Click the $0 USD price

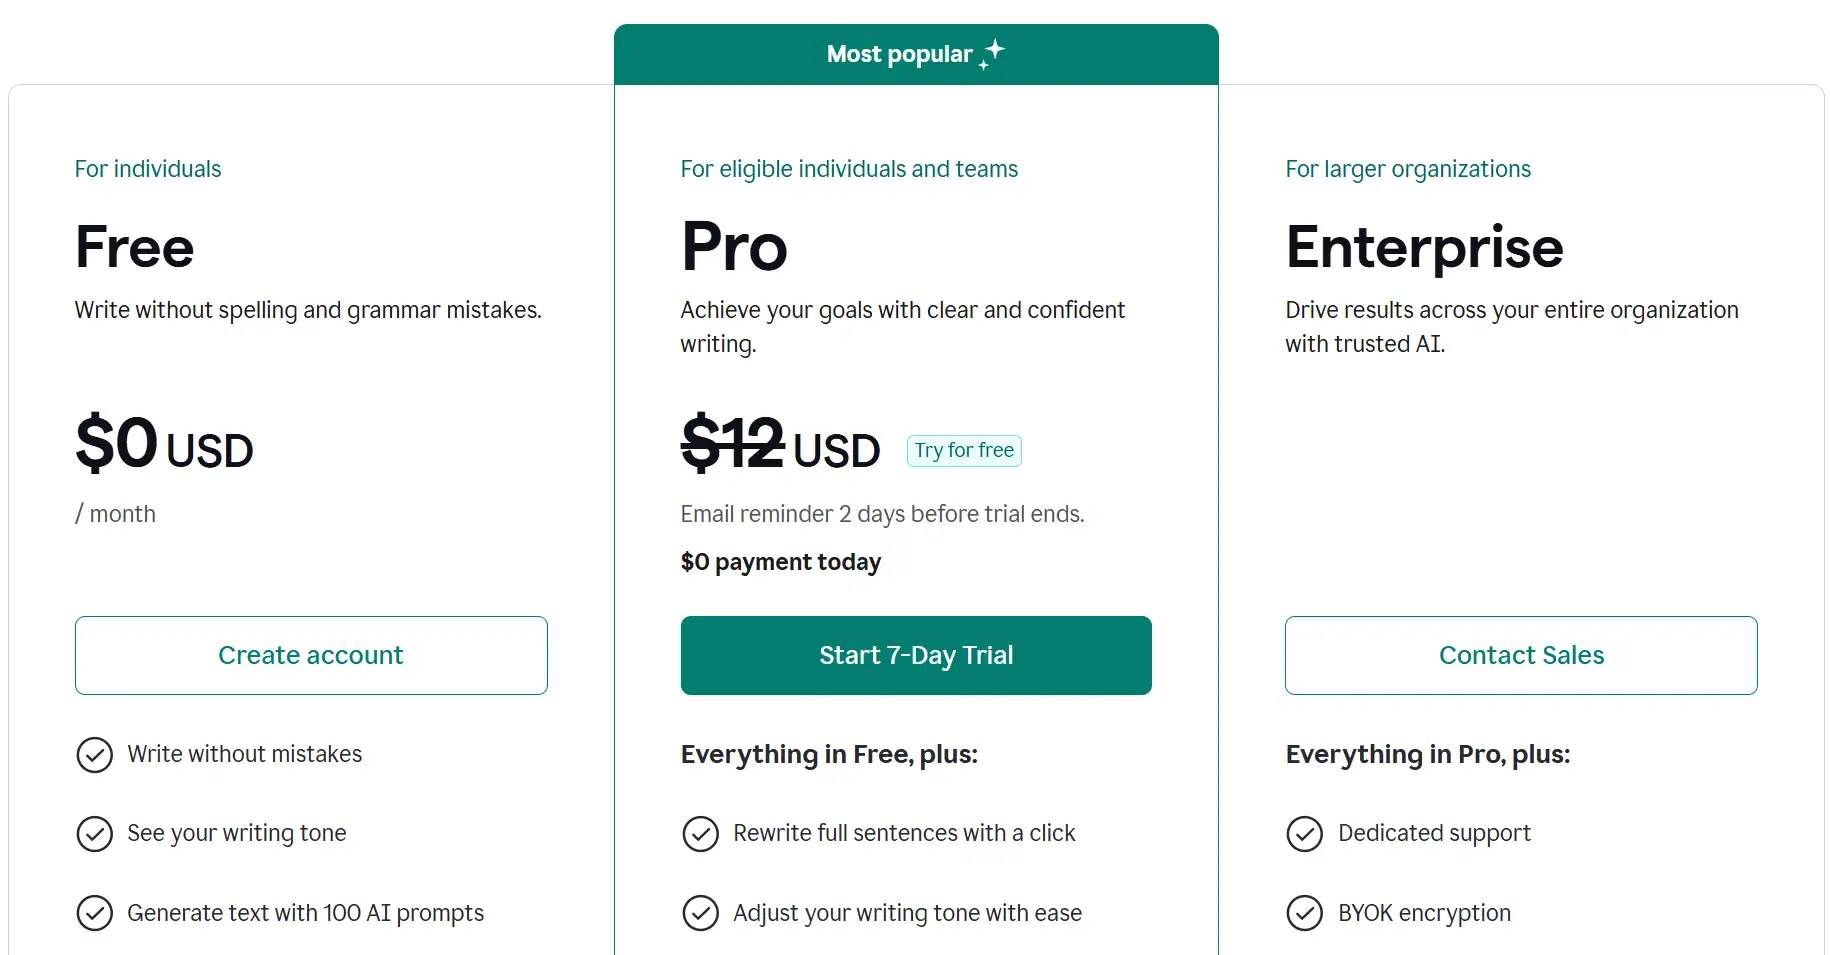[x=164, y=445]
